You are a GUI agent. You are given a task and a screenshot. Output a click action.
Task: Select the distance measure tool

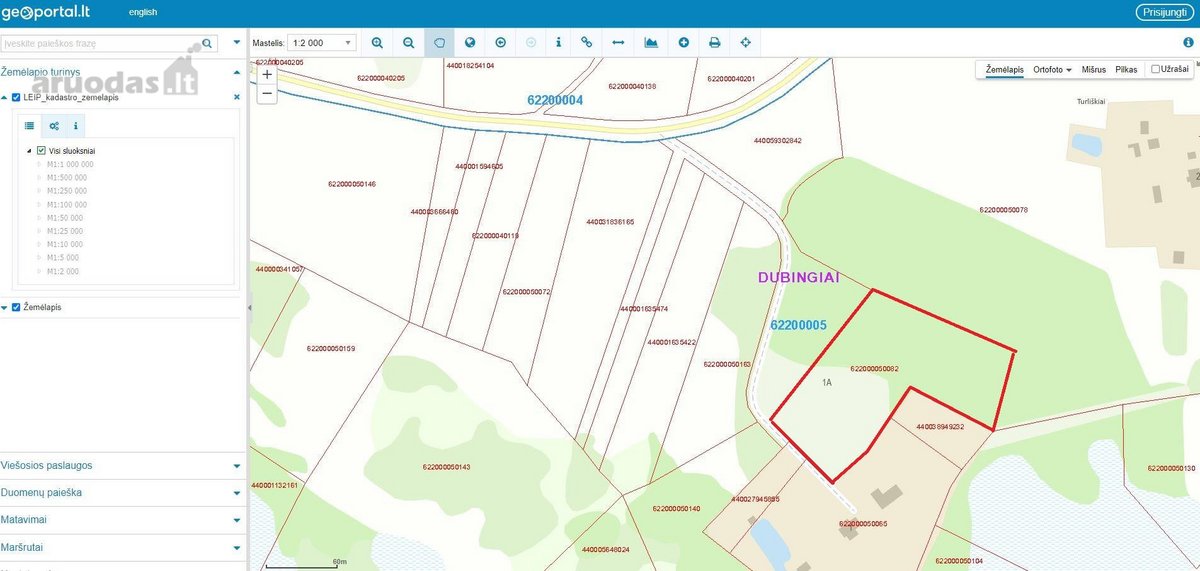pos(618,43)
